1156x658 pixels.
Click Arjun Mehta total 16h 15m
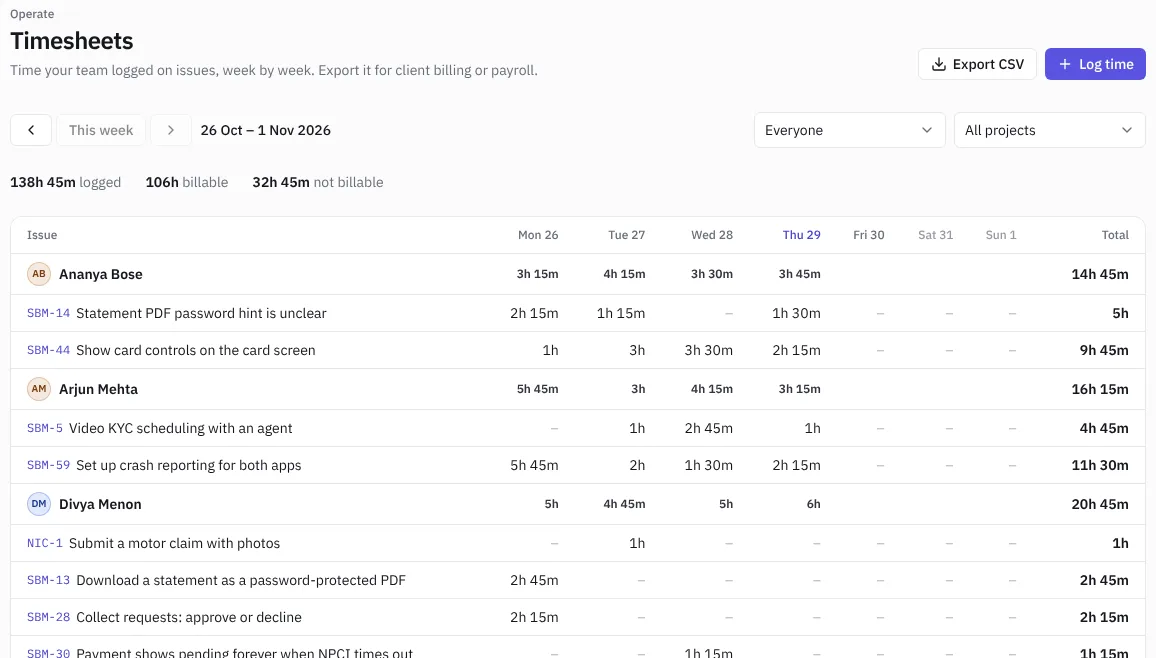[1100, 389]
